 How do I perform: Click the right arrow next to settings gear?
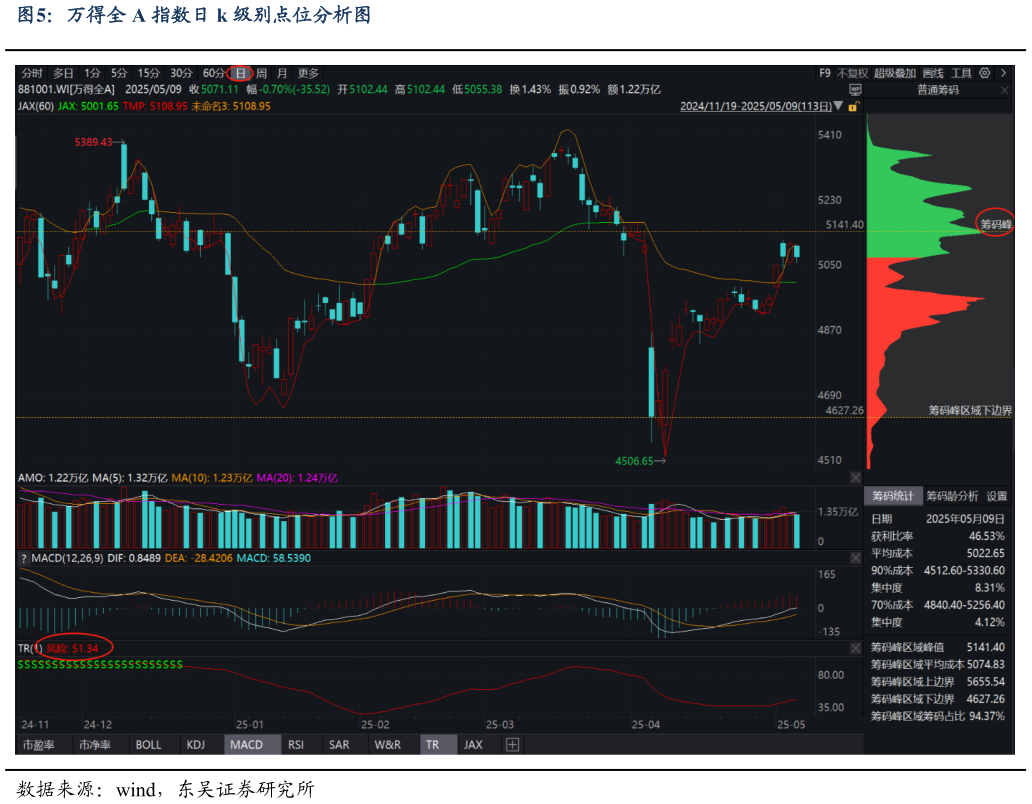tap(1002, 73)
